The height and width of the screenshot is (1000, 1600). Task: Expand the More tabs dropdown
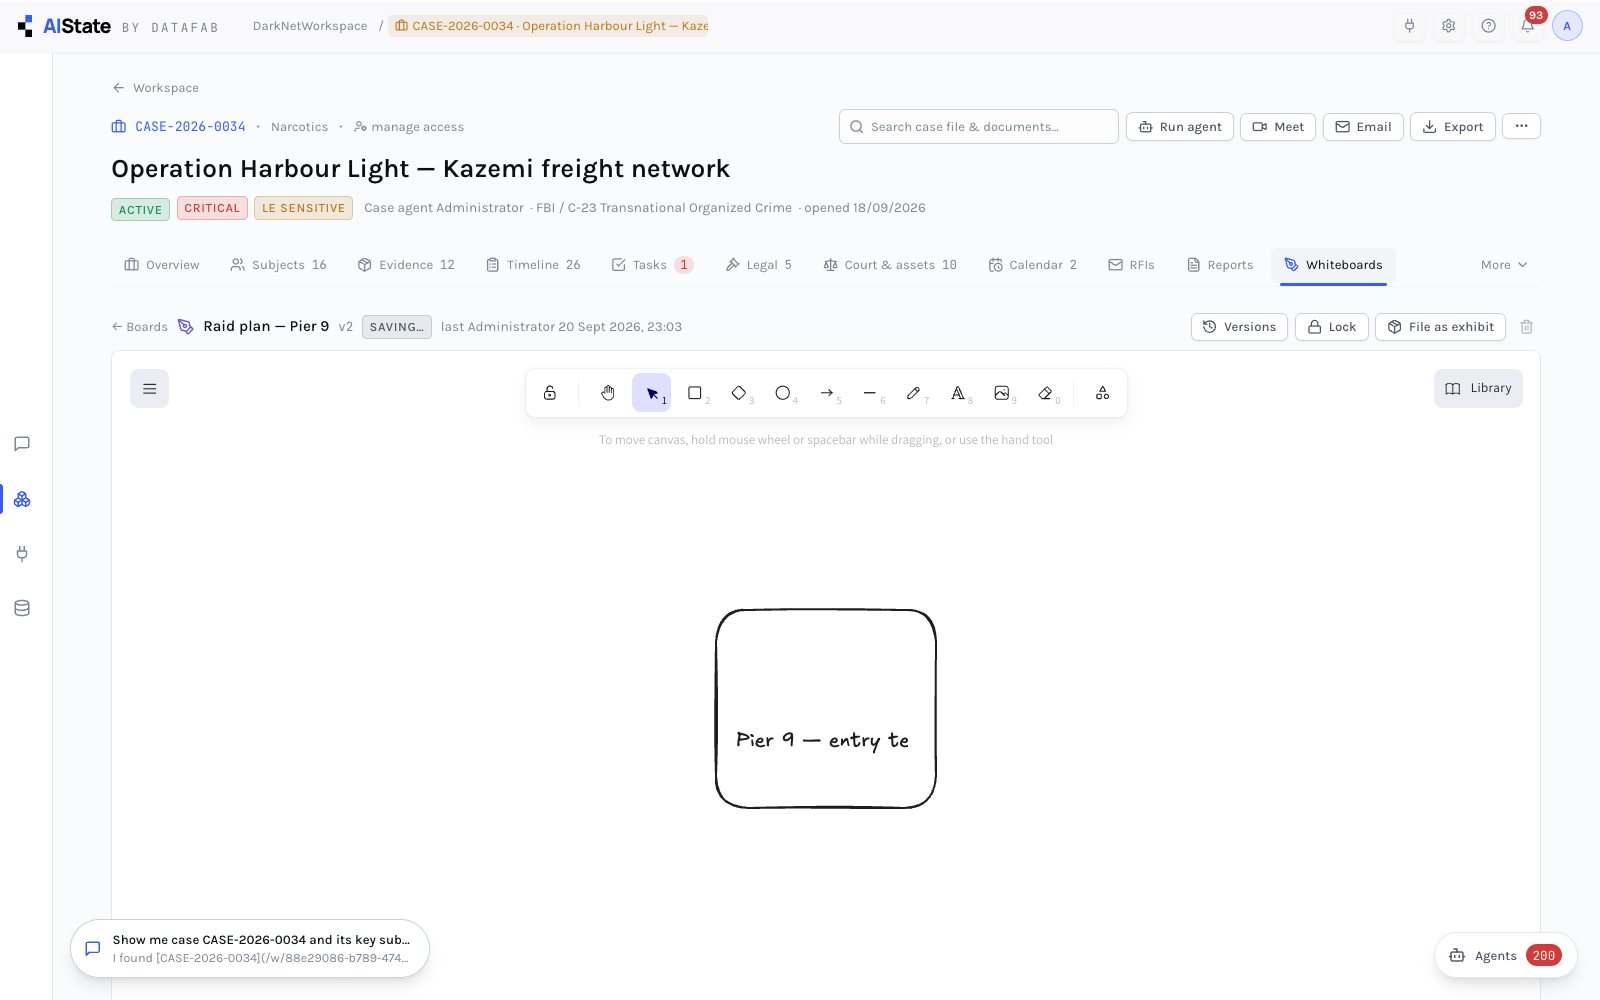tap(1504, 265)
